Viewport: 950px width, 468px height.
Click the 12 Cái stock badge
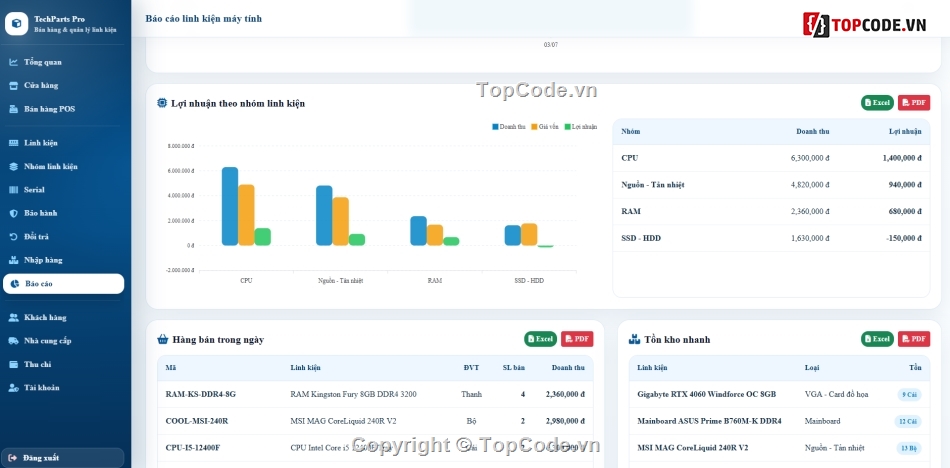[908, 421]
